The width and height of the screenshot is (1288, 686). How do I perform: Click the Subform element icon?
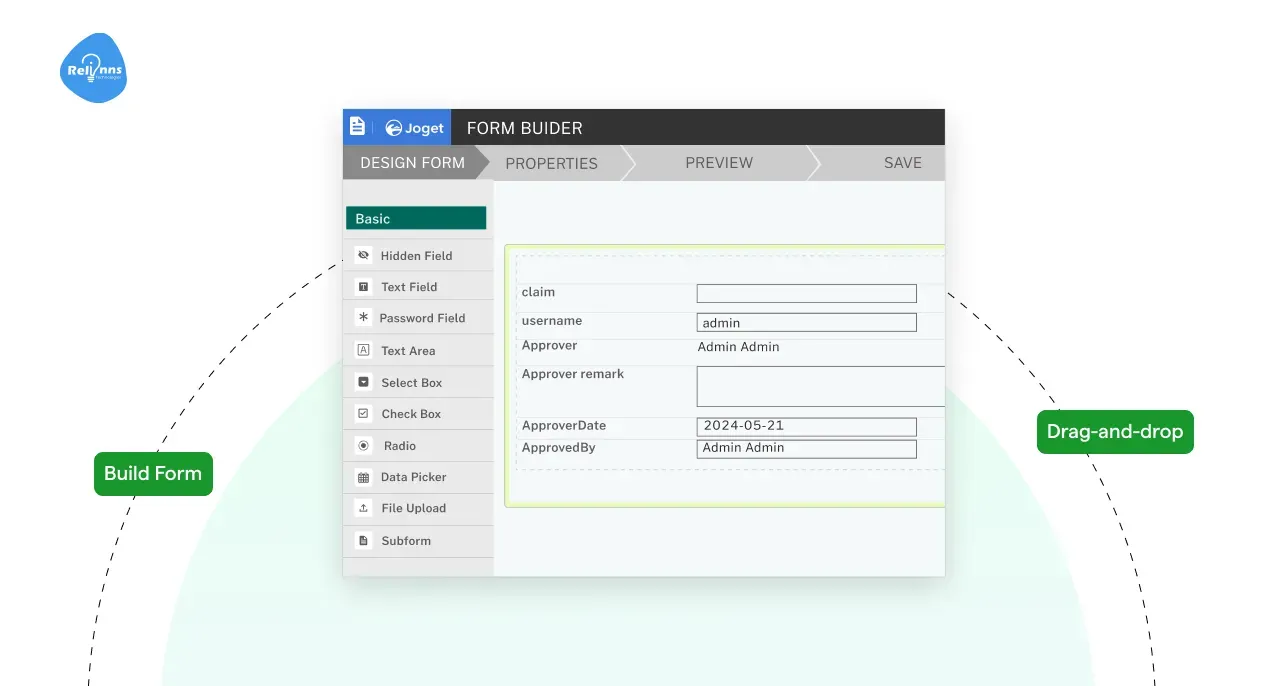pyautogui.click(x=363, y=540)
